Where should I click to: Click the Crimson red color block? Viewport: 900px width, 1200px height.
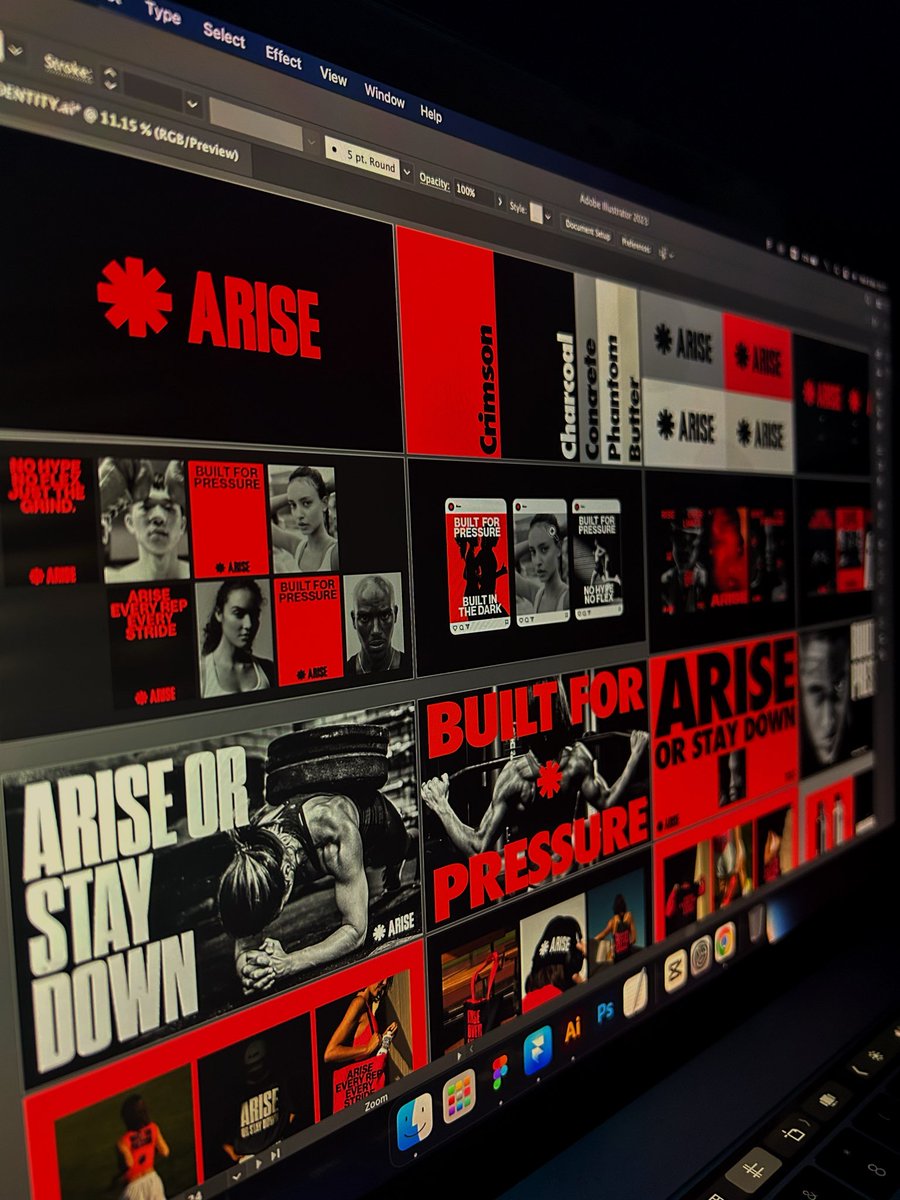click(447, 341)
